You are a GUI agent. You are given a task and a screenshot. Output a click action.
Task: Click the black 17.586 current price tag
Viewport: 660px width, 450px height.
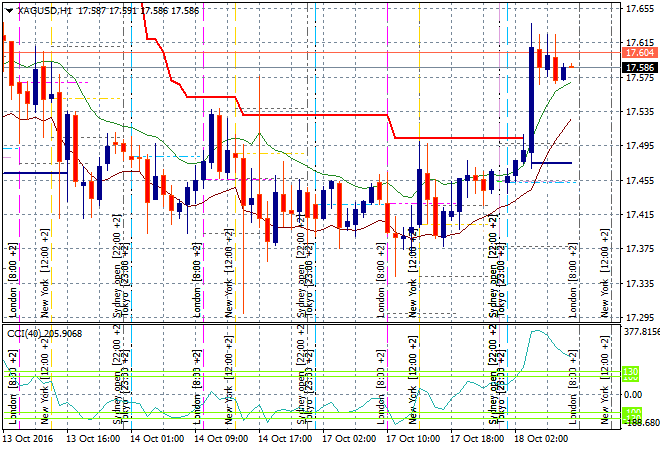click(637, 68)
